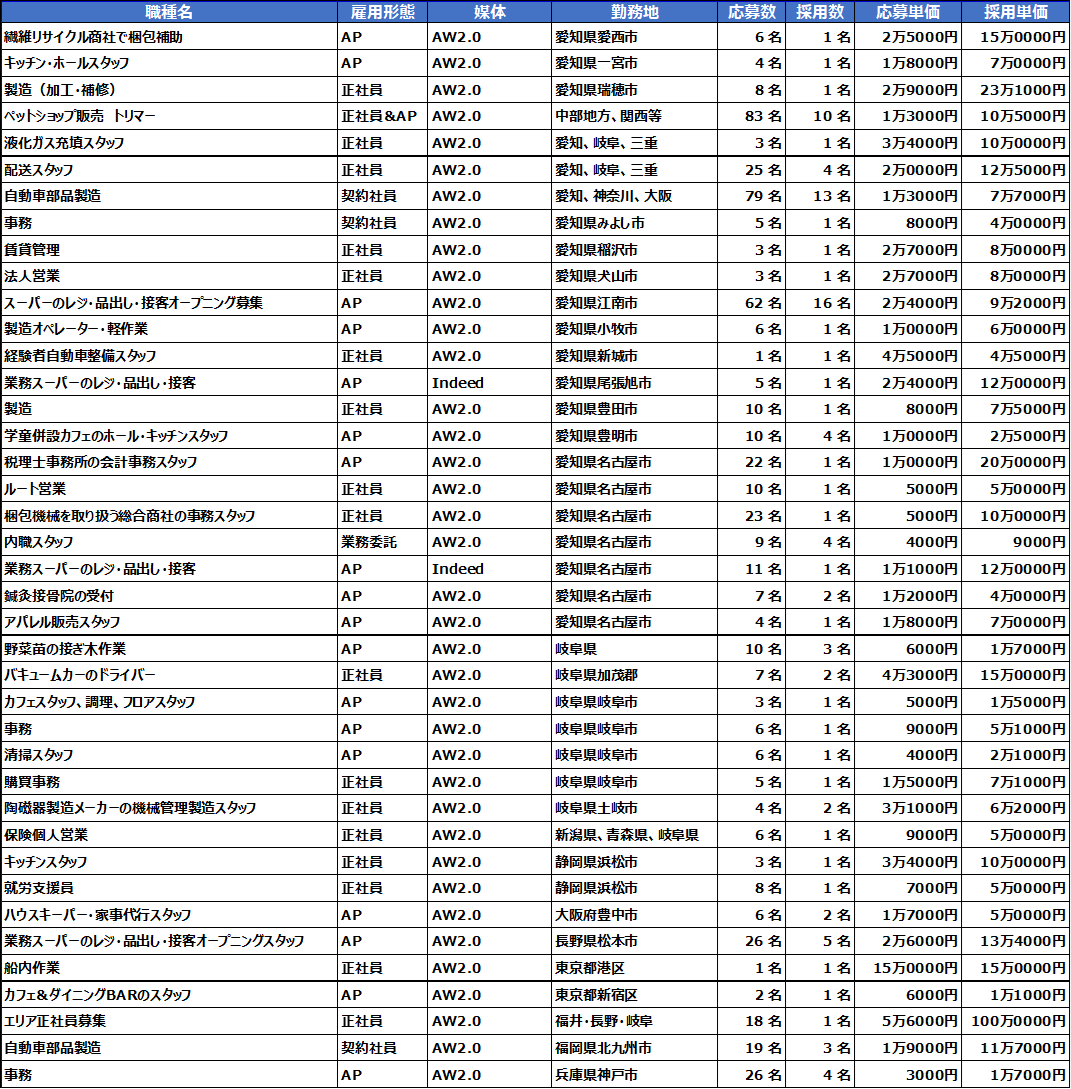
Task: Select the 16 名 hires cell
Action: 832,302
